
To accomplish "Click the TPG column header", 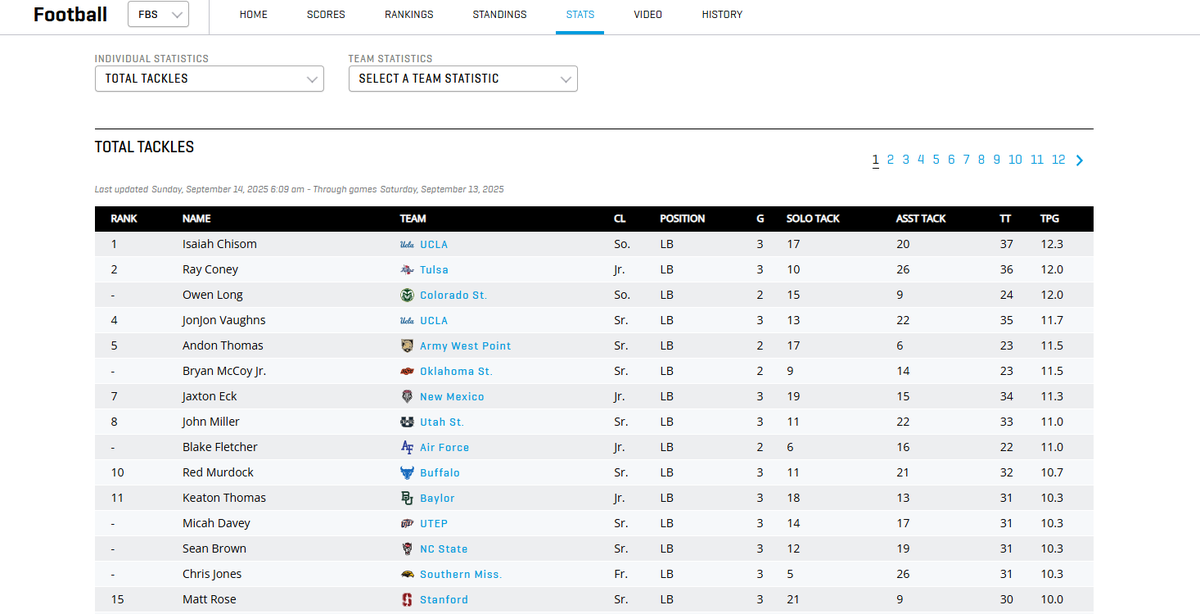I will click(1050, 219).
